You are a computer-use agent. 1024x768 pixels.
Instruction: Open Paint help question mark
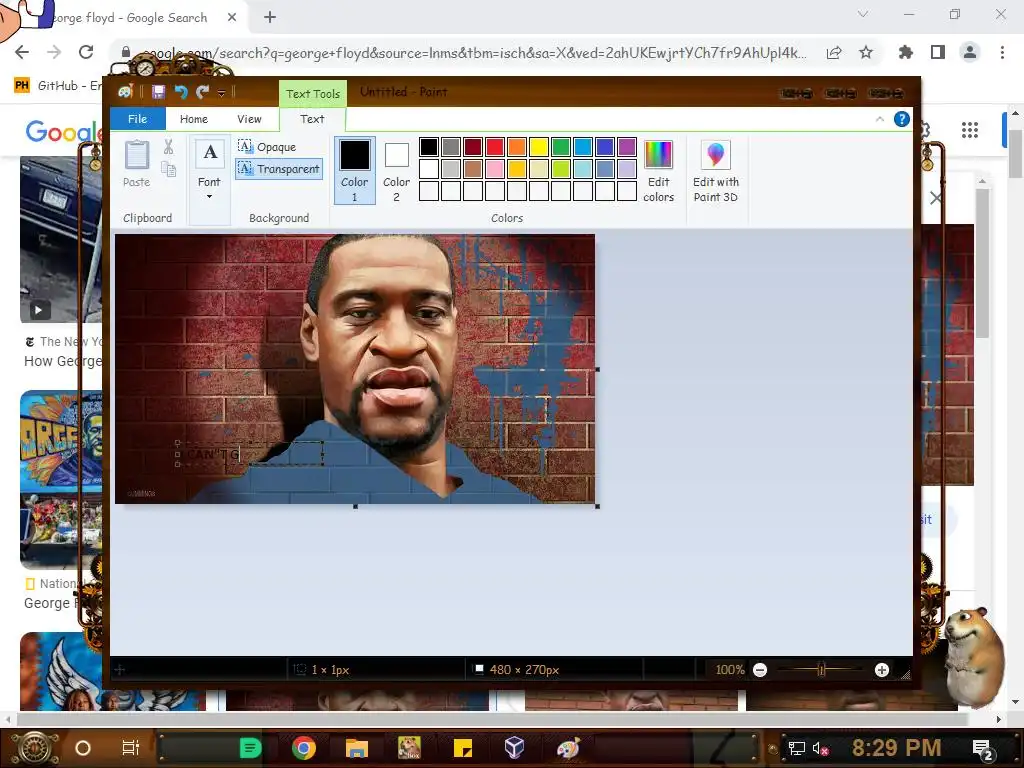pos(902,119)
